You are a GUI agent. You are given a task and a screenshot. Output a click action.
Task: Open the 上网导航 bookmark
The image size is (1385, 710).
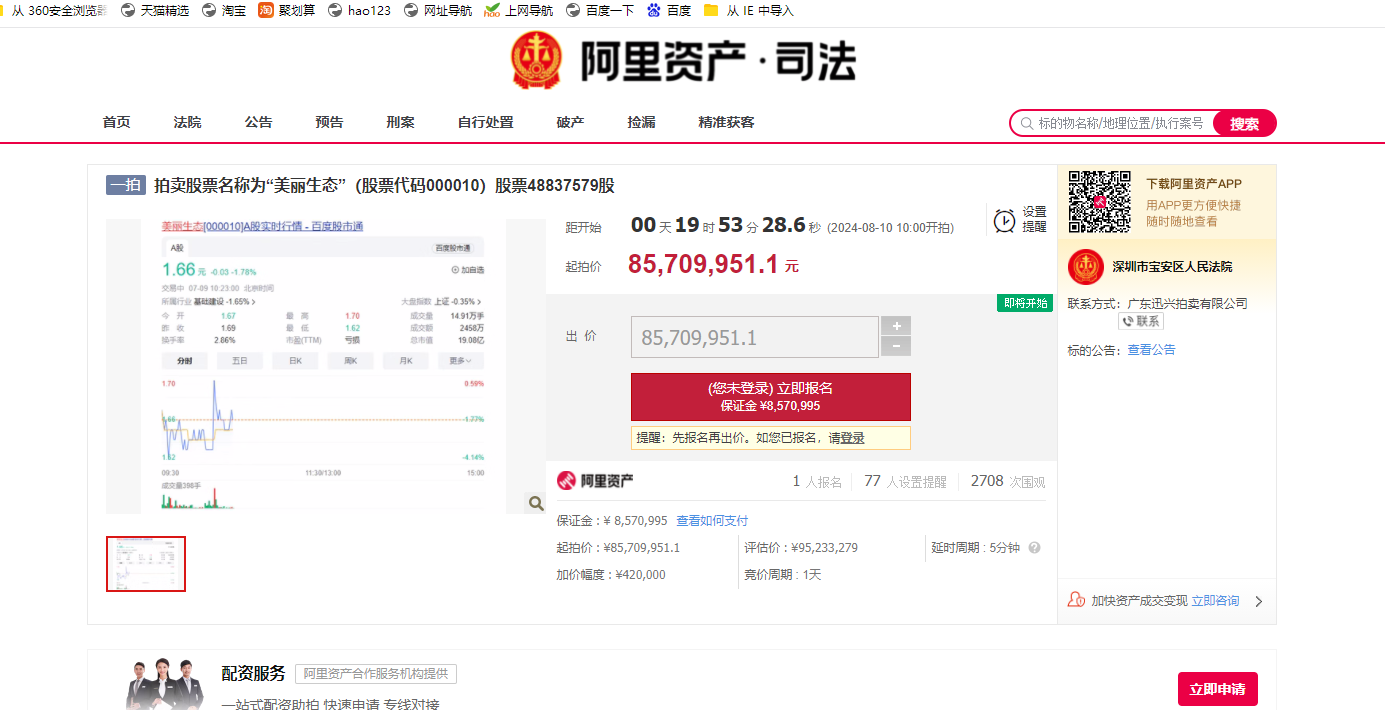pos(518,10)
